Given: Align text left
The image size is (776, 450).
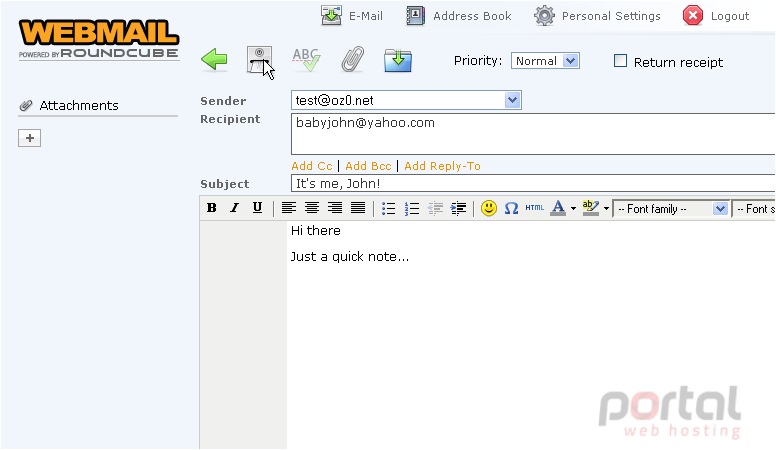Looking at the screenshot, I should tap(289, 208).
